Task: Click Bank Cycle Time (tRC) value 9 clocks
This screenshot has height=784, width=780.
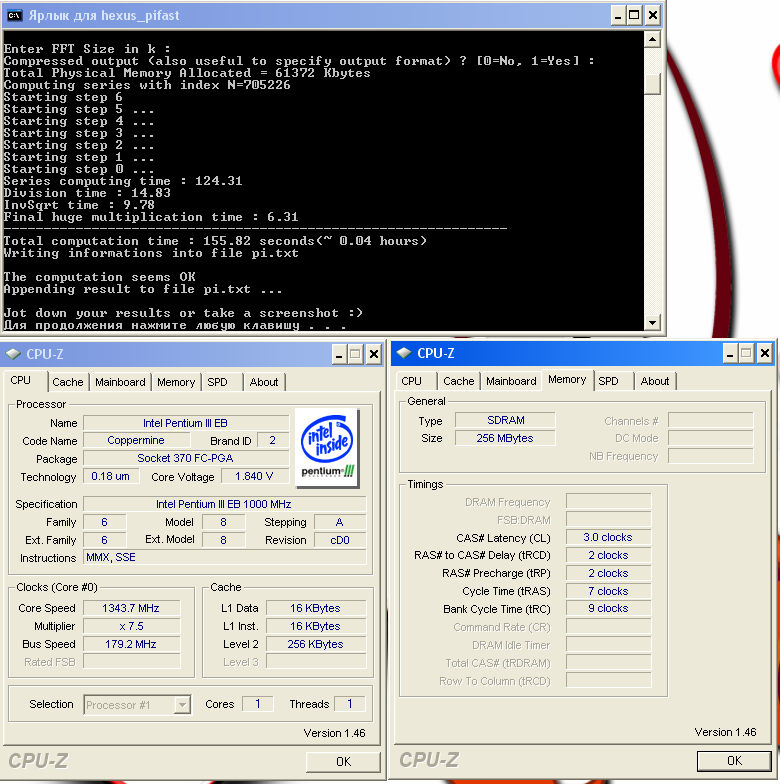Action: (x=608, y=608)
